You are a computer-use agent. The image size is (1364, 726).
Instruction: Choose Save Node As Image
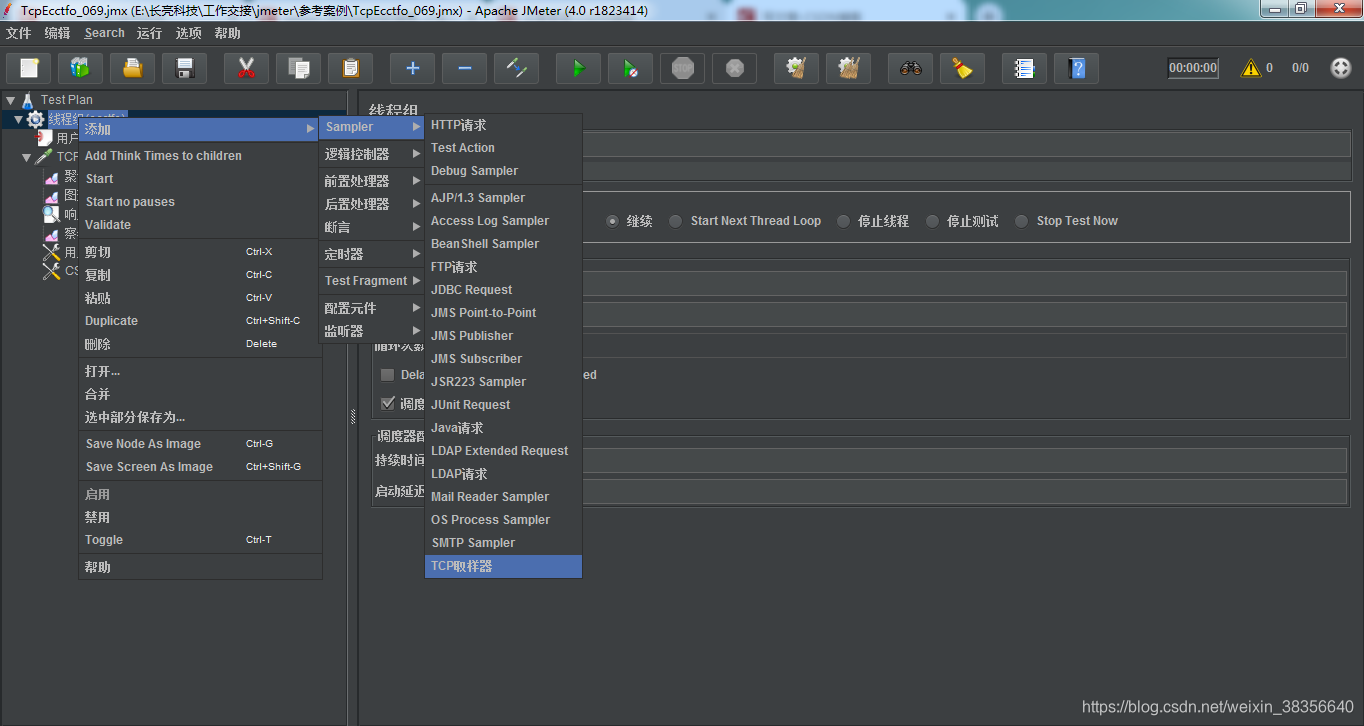click(200, 444)
